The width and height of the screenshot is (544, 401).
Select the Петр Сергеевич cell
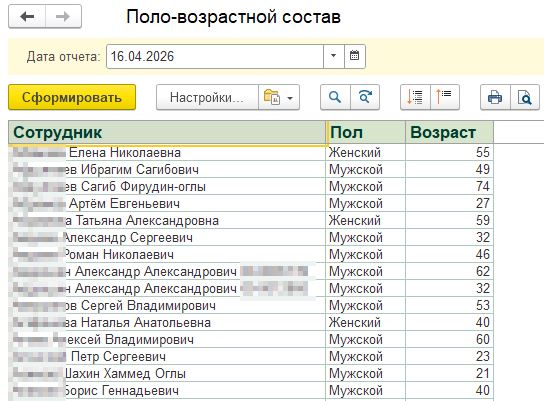(x=167, y=356)
